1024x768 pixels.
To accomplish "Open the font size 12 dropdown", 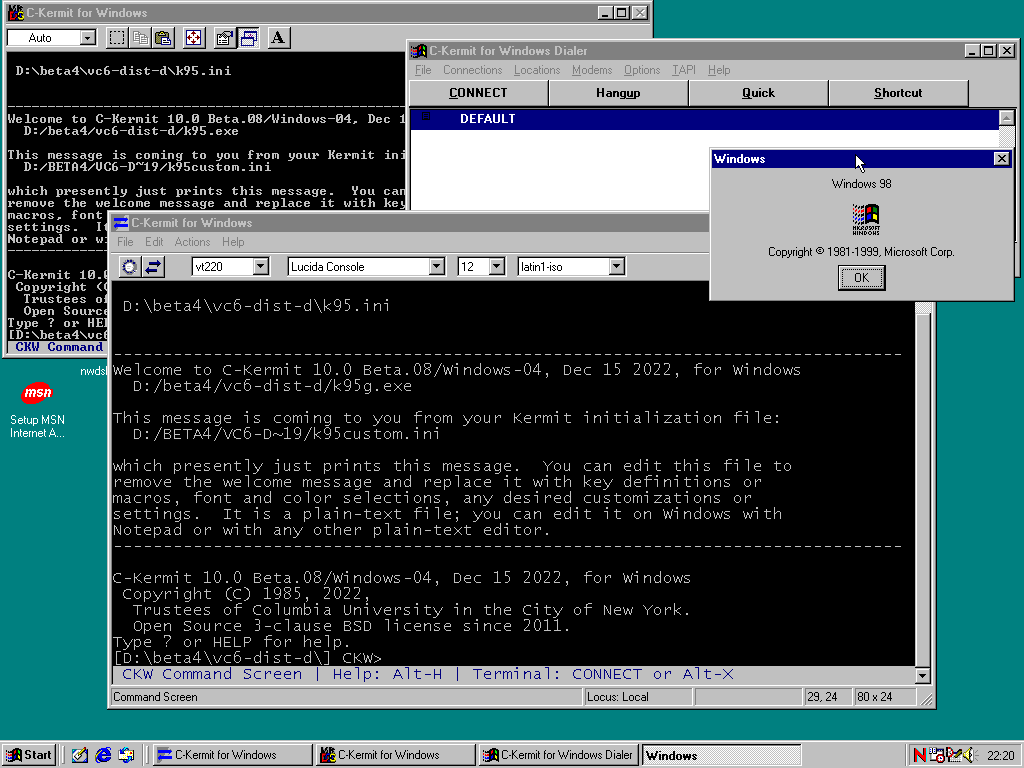I will tap(497, 266).
